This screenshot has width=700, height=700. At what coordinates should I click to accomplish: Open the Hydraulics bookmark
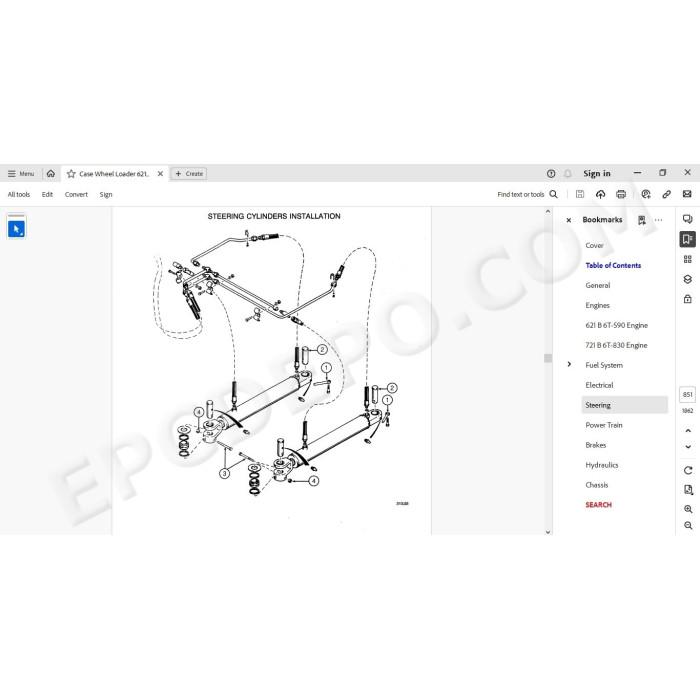click(602, 465)
